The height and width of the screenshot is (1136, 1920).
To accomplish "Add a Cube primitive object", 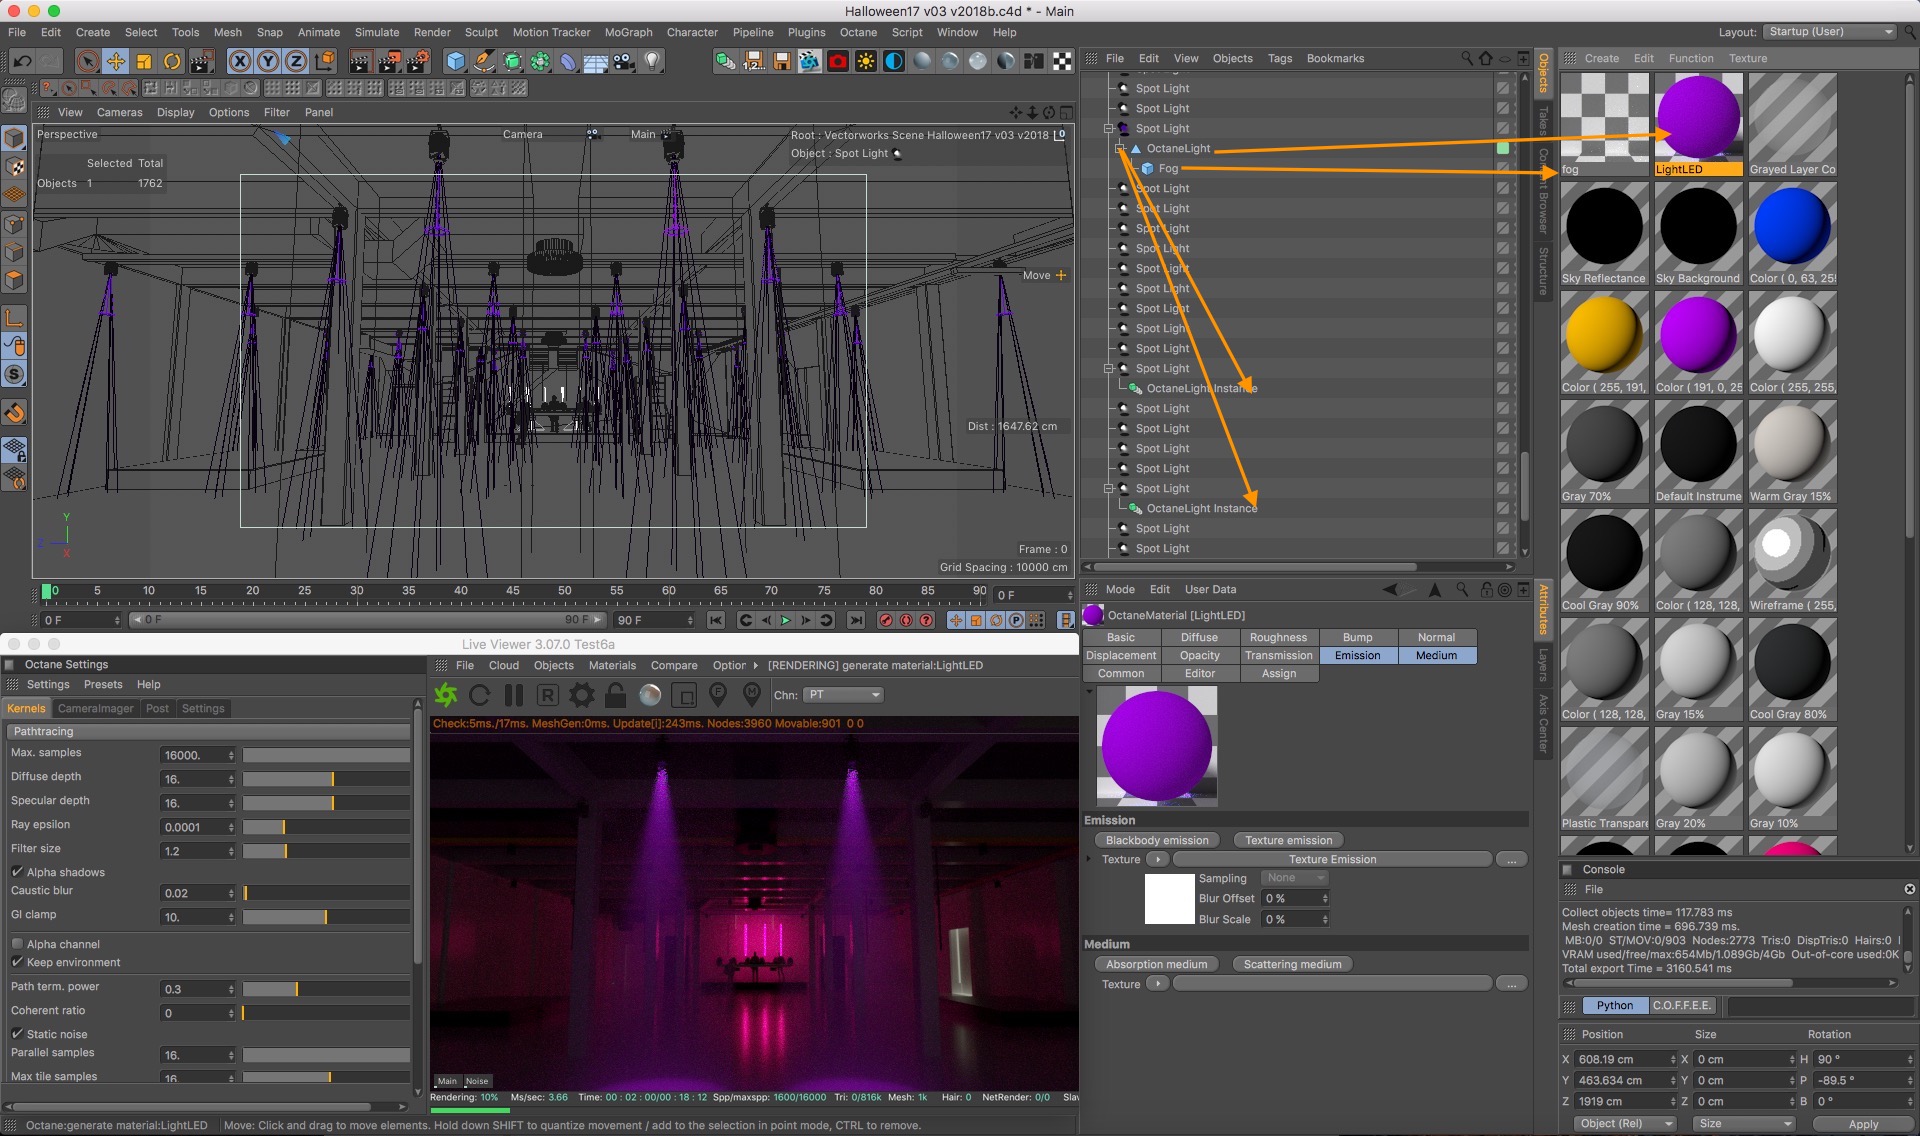I will [456, 62].
